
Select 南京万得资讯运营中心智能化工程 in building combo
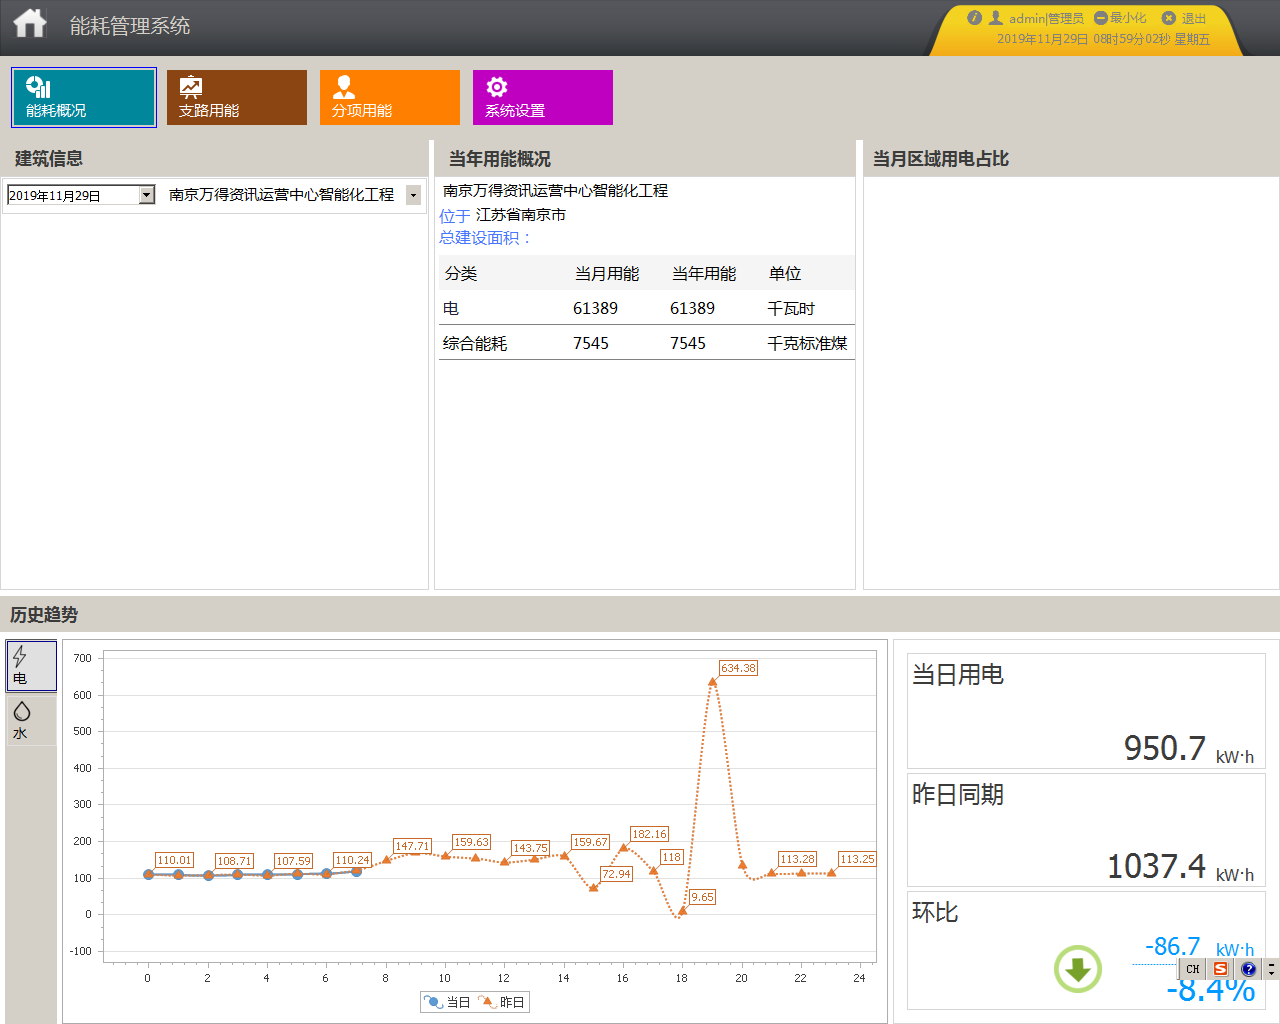(x=281, y=195)
